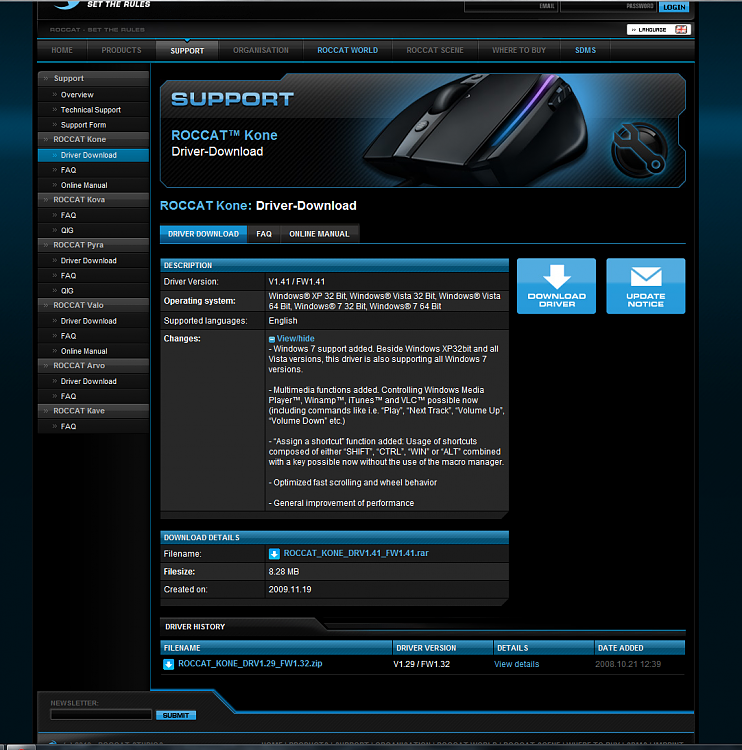
Task: Select the ROCCAT Kone sidebar header
Action: click(93, 140)
